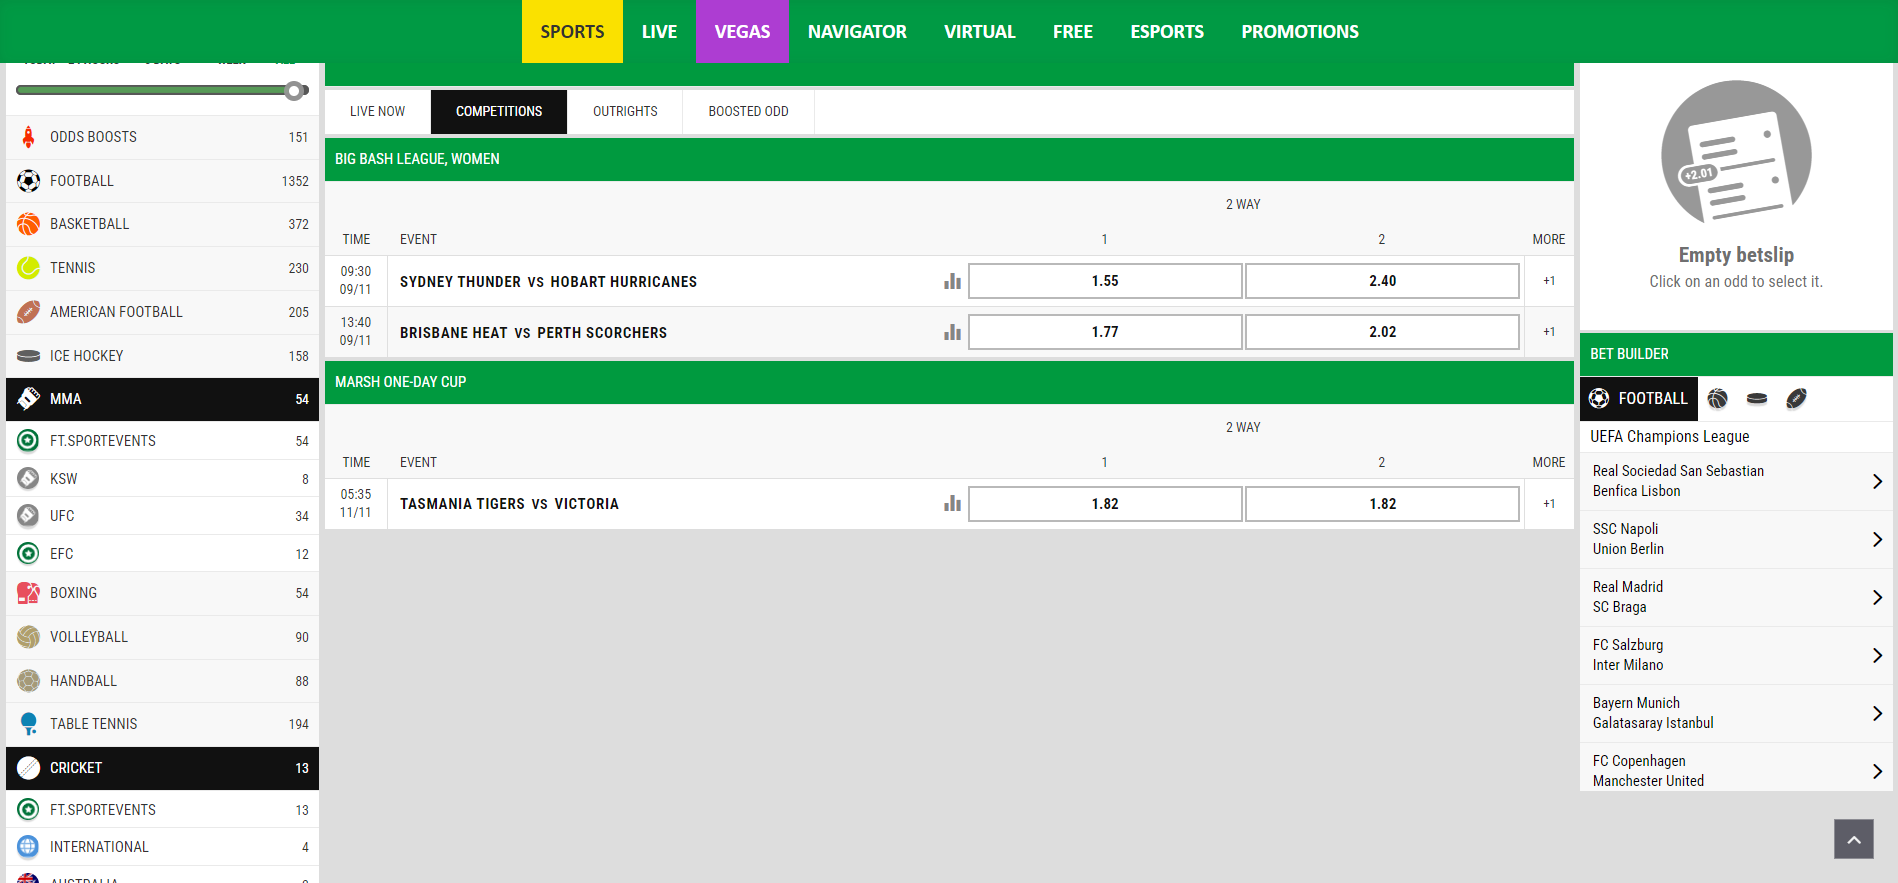Select FT.SPORTEVENTS under MMA
1898x883 pixels.
162,441
